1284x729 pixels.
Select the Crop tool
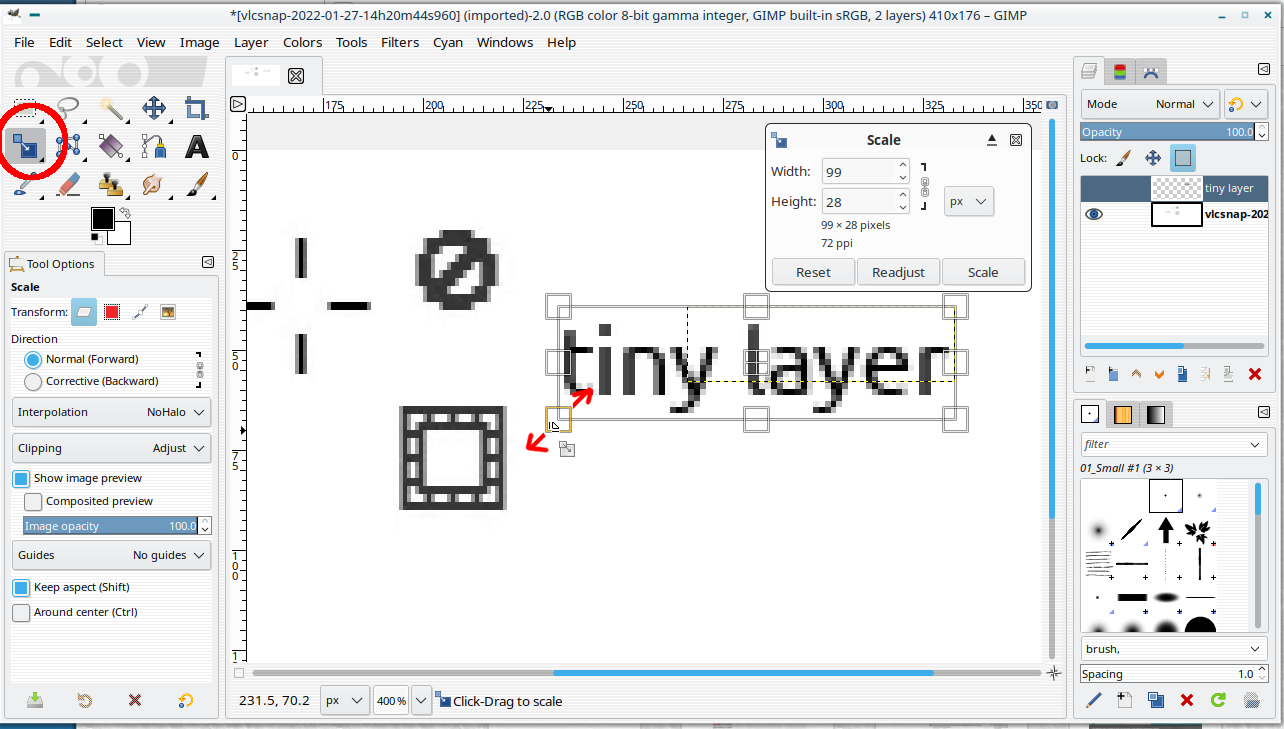click(x=197, y=107)
